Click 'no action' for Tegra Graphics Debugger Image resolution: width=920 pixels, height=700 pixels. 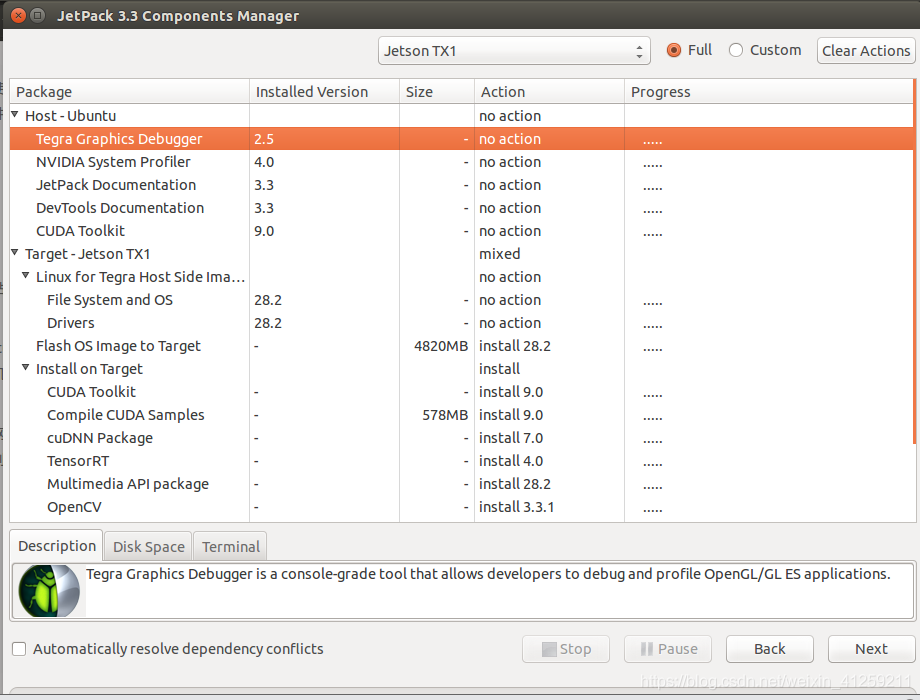[510, 139]
